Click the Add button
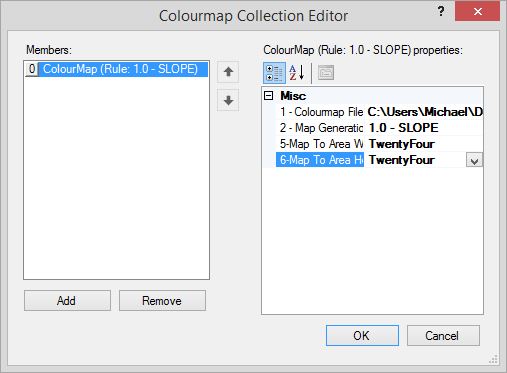 pos(67,301)
